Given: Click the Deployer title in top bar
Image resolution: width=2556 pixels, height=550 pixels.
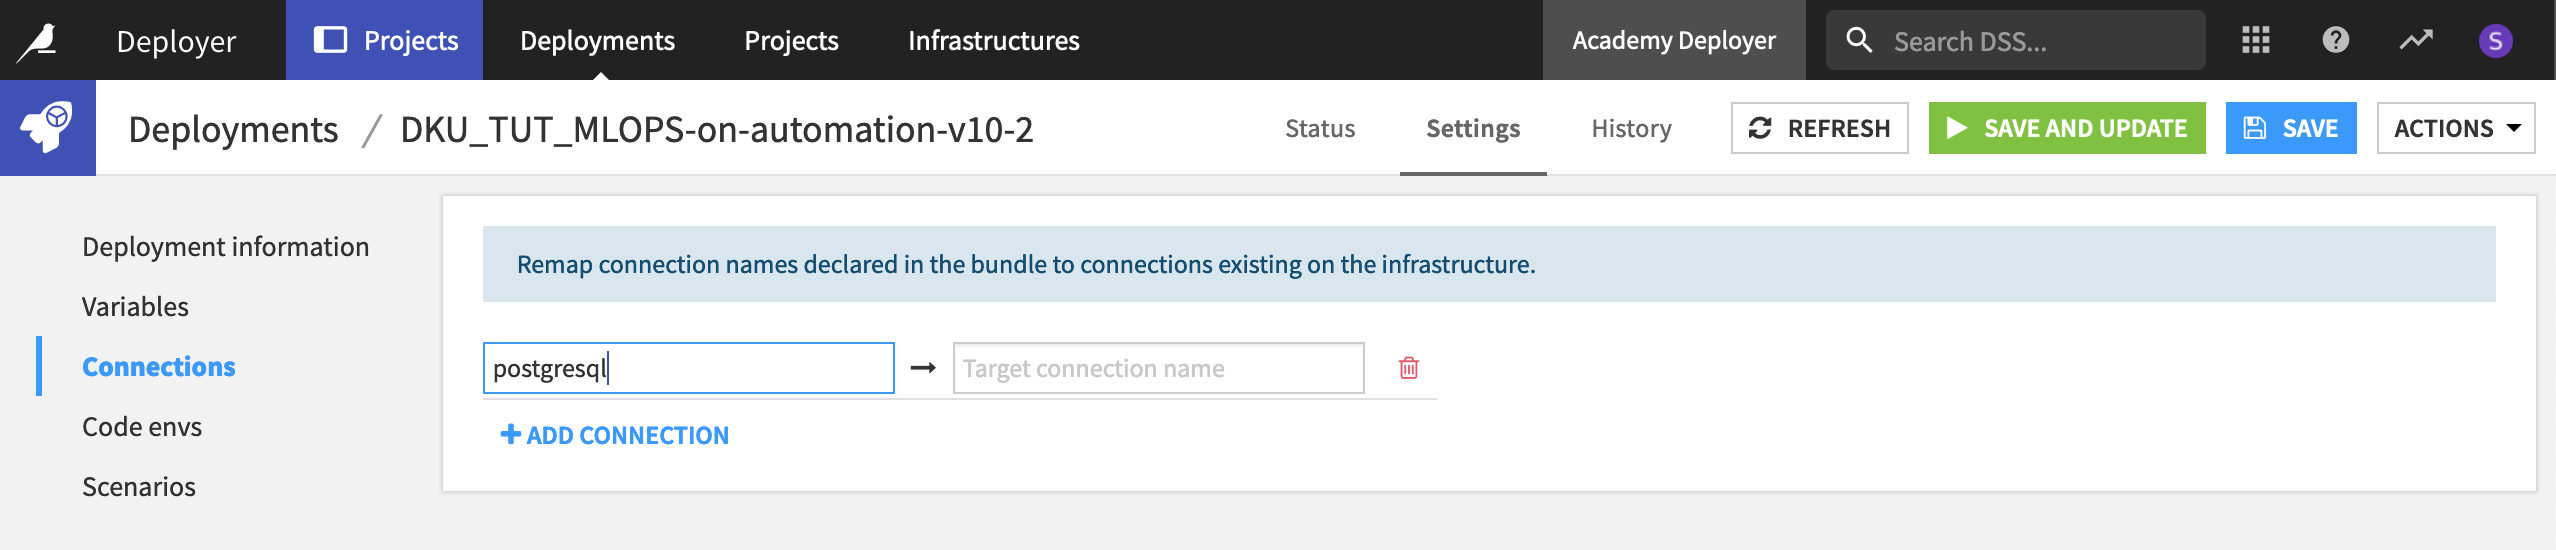Looking at the screenshot, I should coord(176,41).
